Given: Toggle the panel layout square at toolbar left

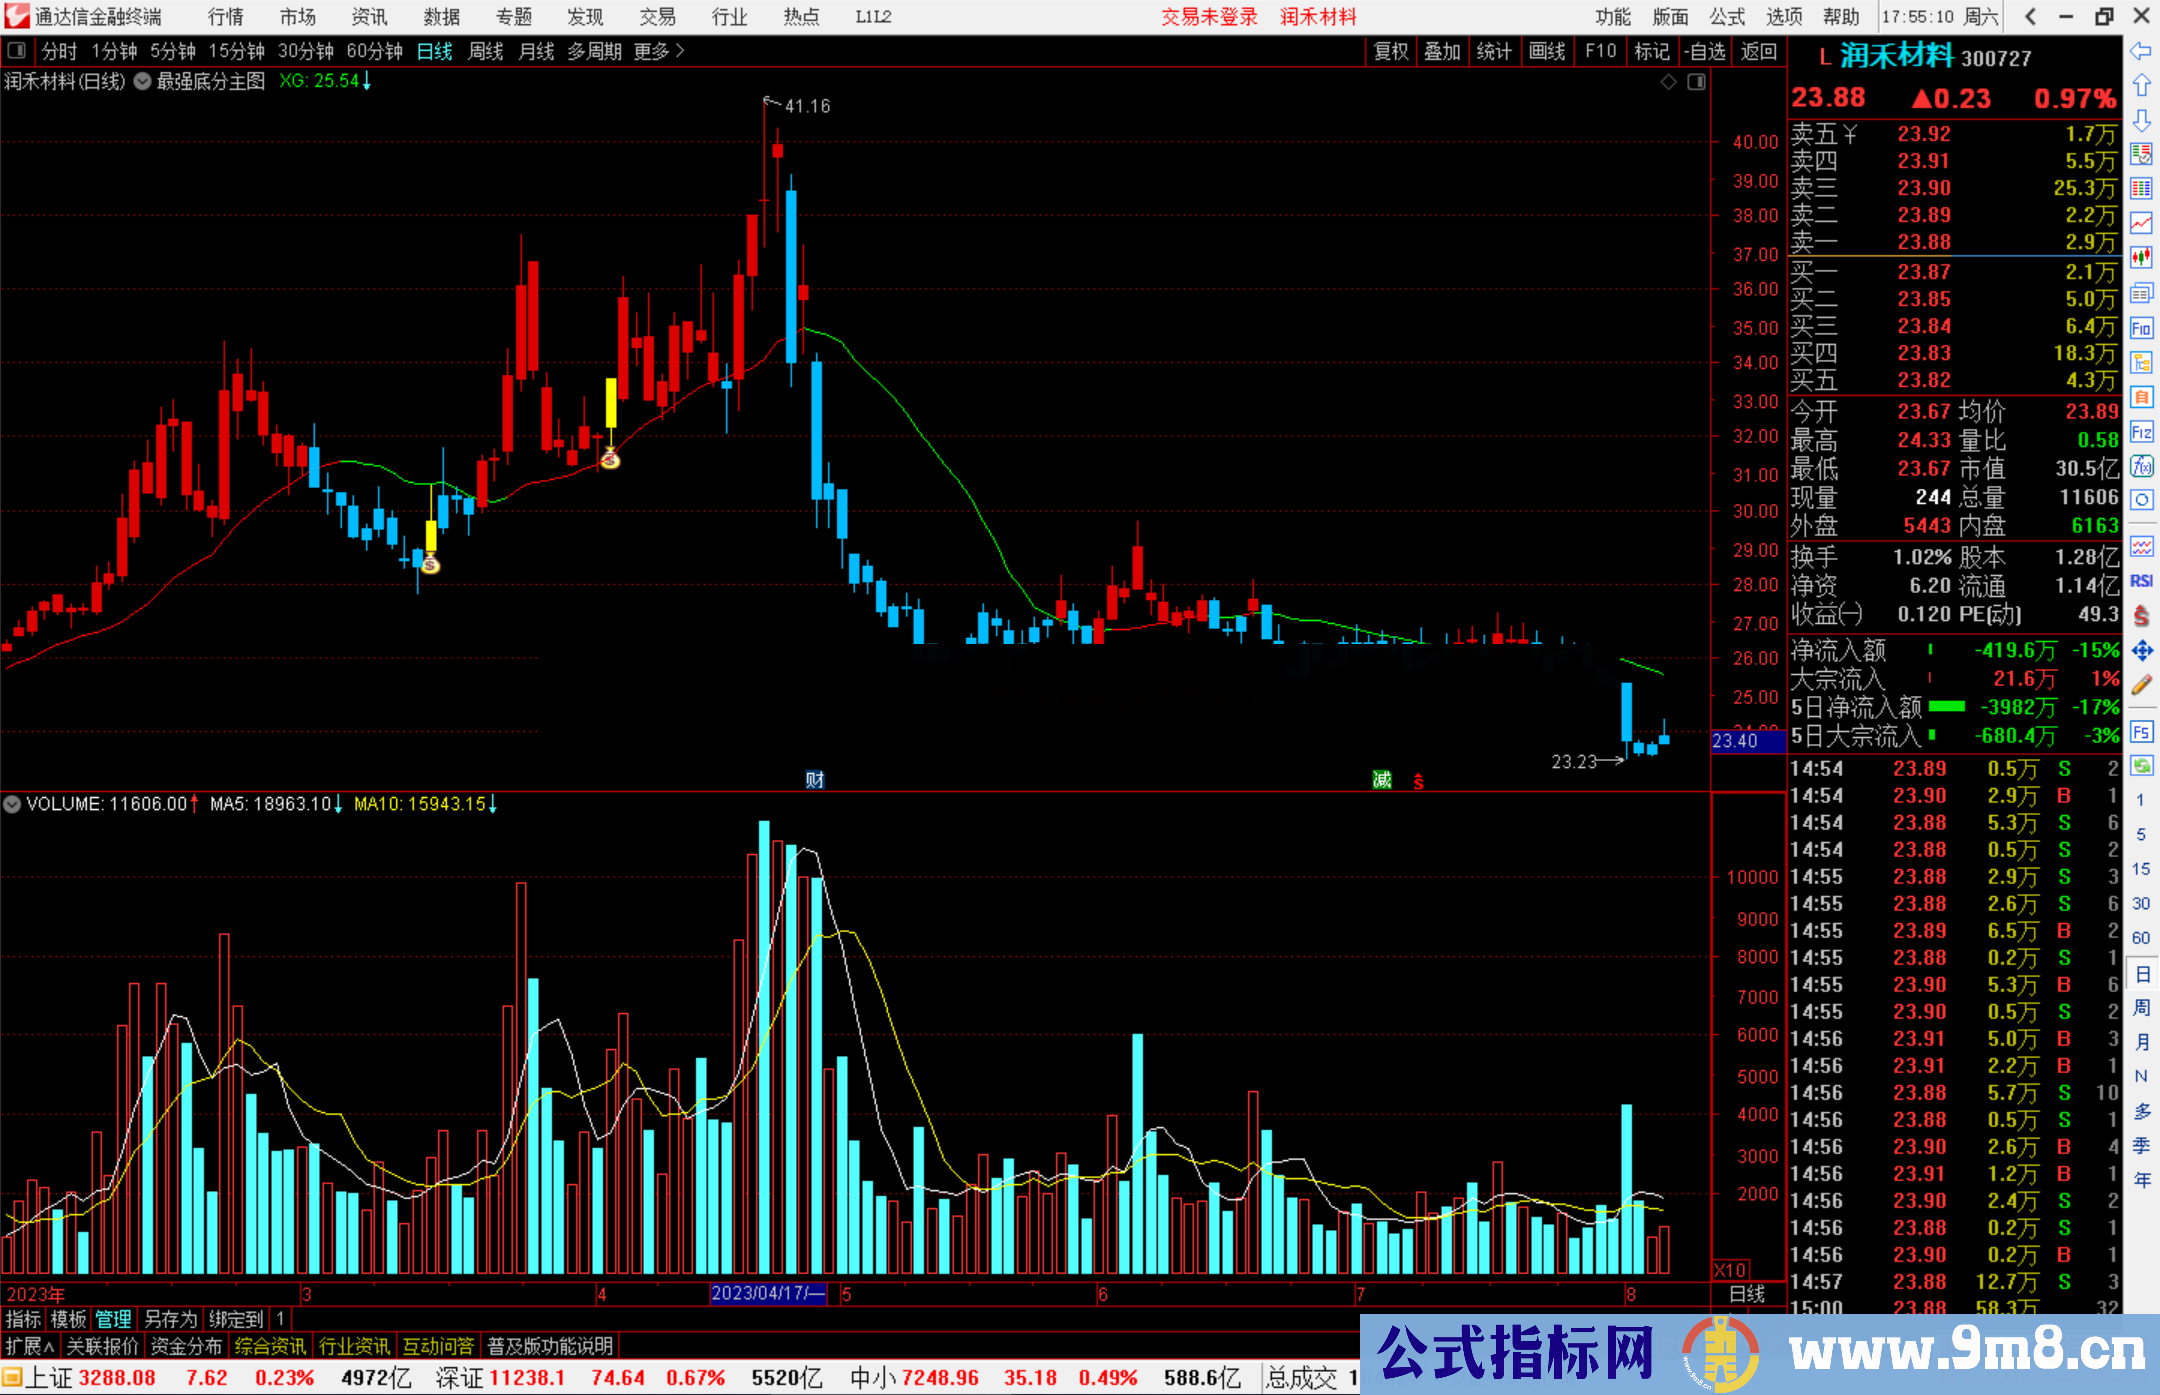Looking at the screenshot, I should tap(16, 51).
